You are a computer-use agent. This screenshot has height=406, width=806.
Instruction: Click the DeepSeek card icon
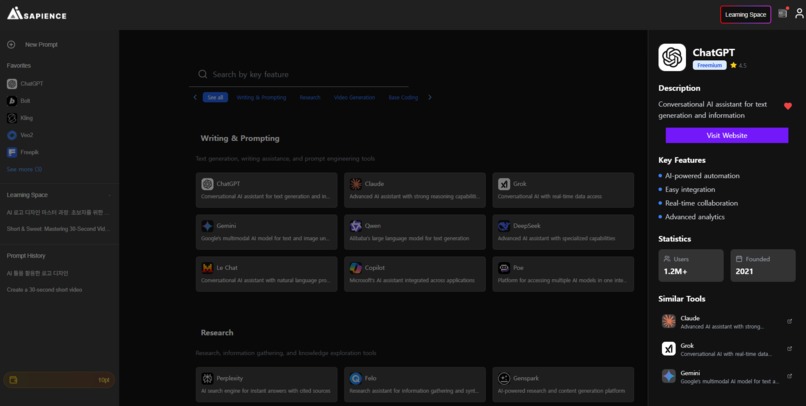[504, 226]
